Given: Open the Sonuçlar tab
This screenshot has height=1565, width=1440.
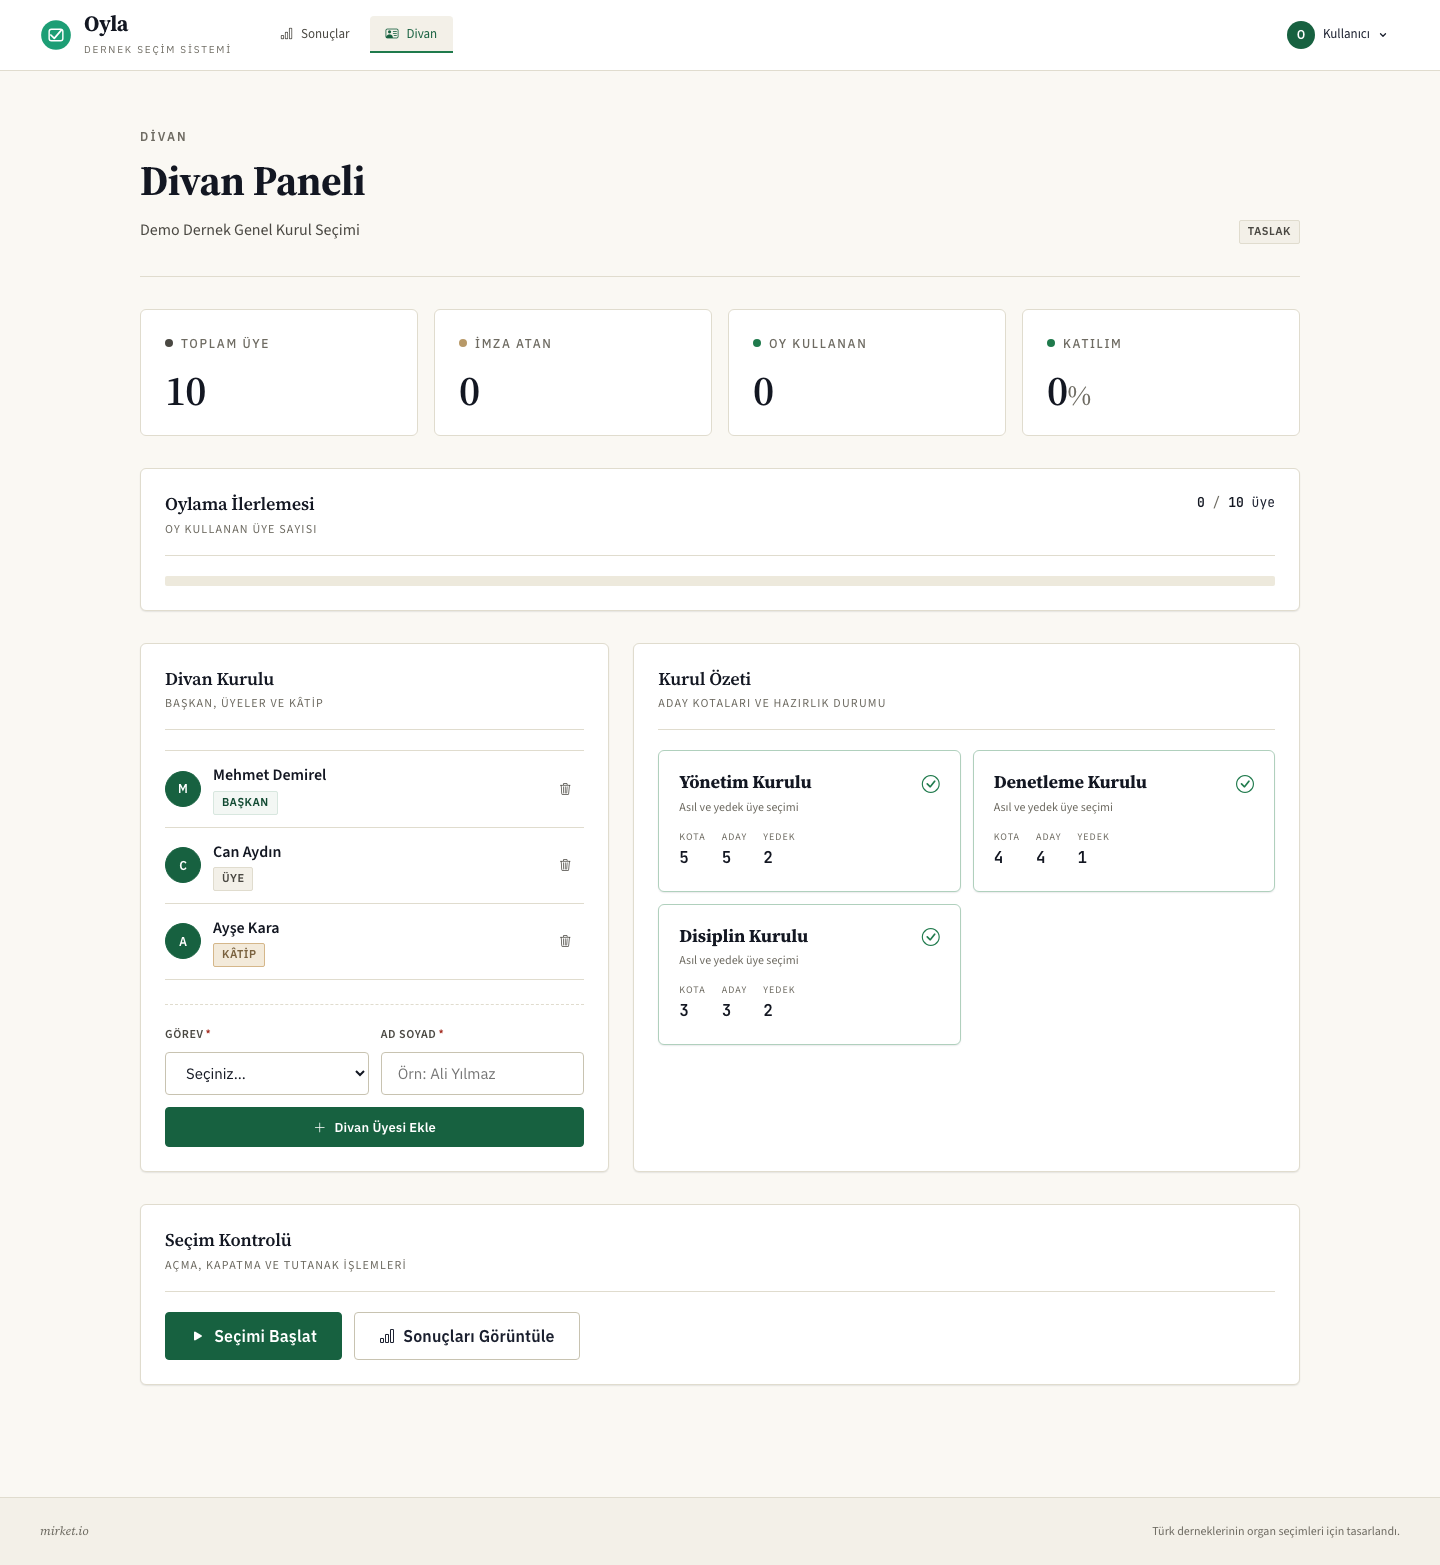Looking at the screenshot, I should click(x=315, y=34).
